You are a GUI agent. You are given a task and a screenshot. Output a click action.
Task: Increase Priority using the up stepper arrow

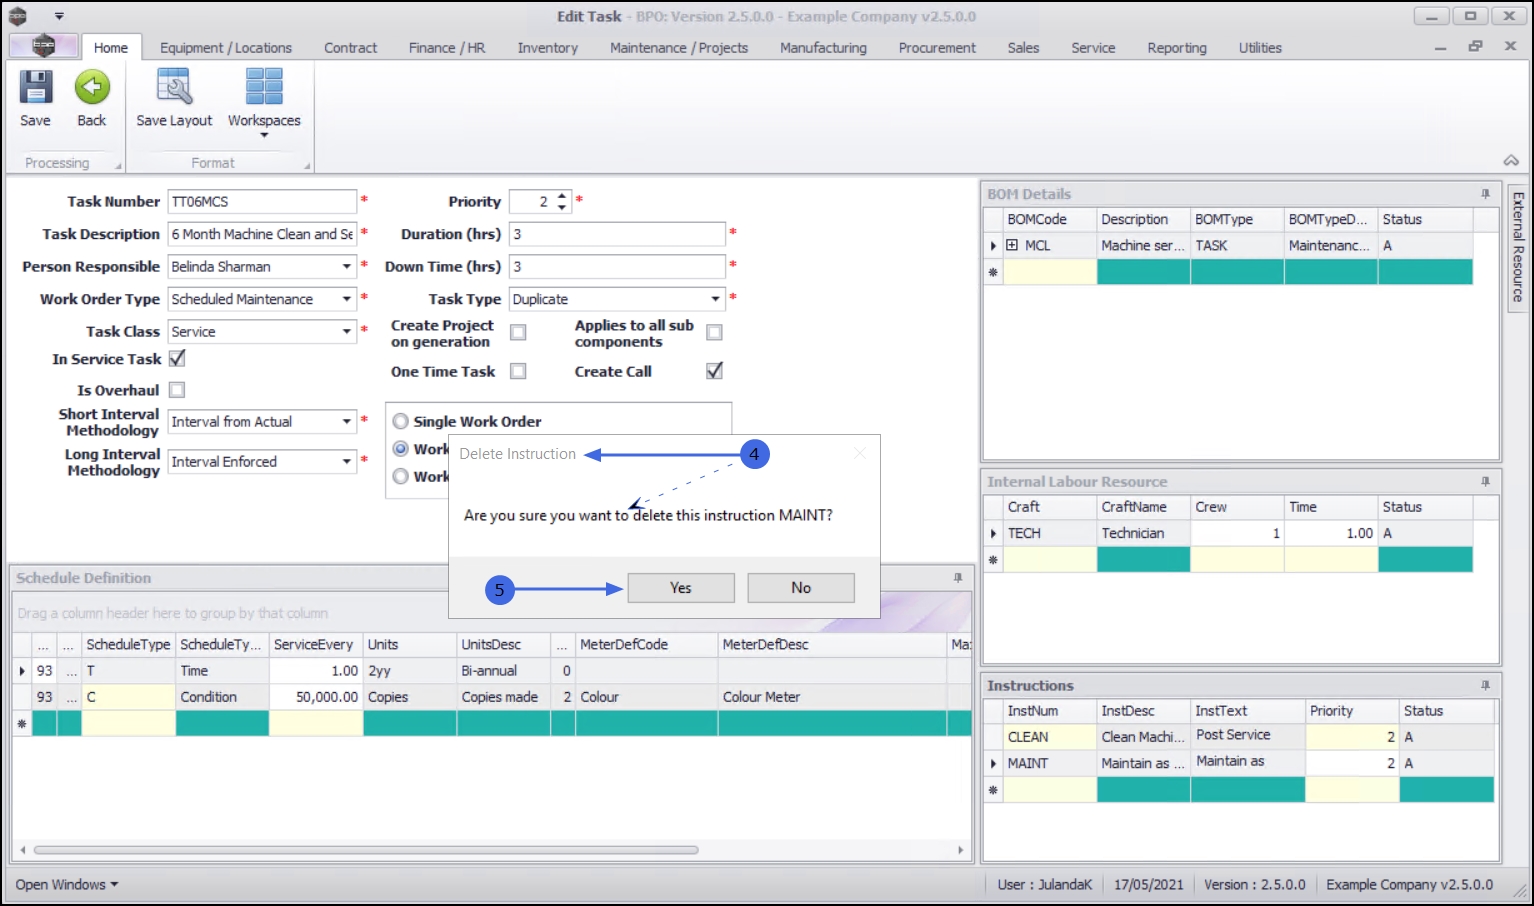click(x=562, y=196)
